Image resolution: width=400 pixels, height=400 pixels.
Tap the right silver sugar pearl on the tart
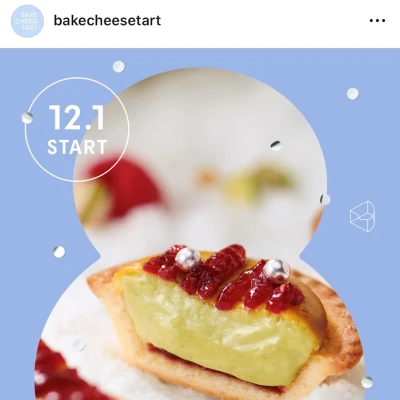pyautogui.click(x=277, y=271)
